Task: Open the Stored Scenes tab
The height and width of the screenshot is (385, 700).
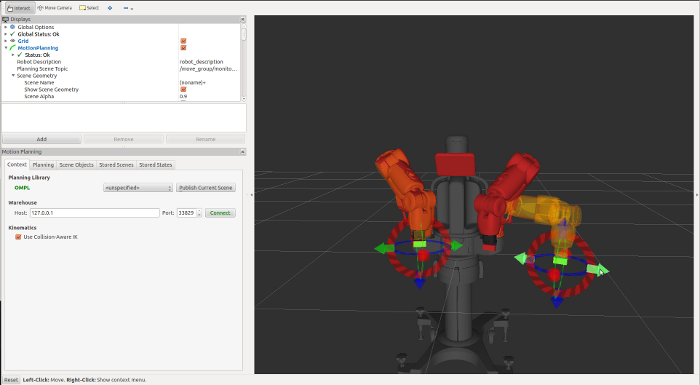Action: (x=116, y=165)
